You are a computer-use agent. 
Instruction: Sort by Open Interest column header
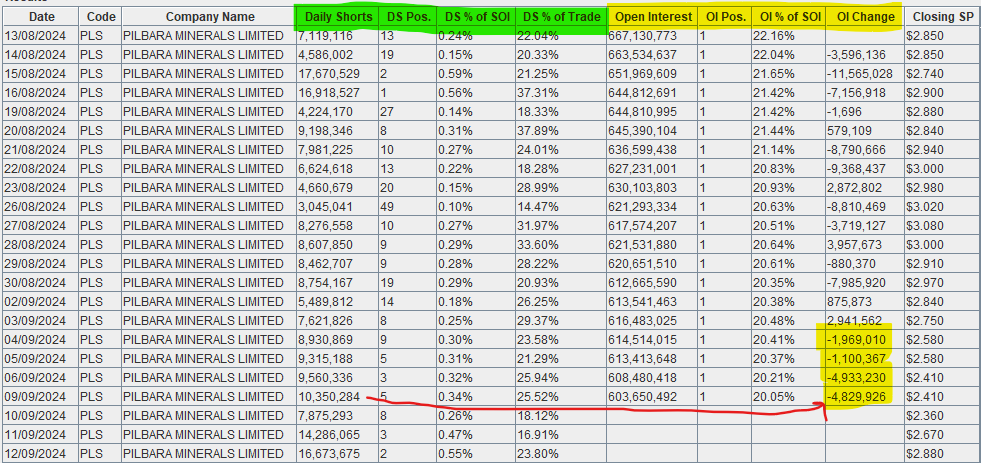(652, 17)
